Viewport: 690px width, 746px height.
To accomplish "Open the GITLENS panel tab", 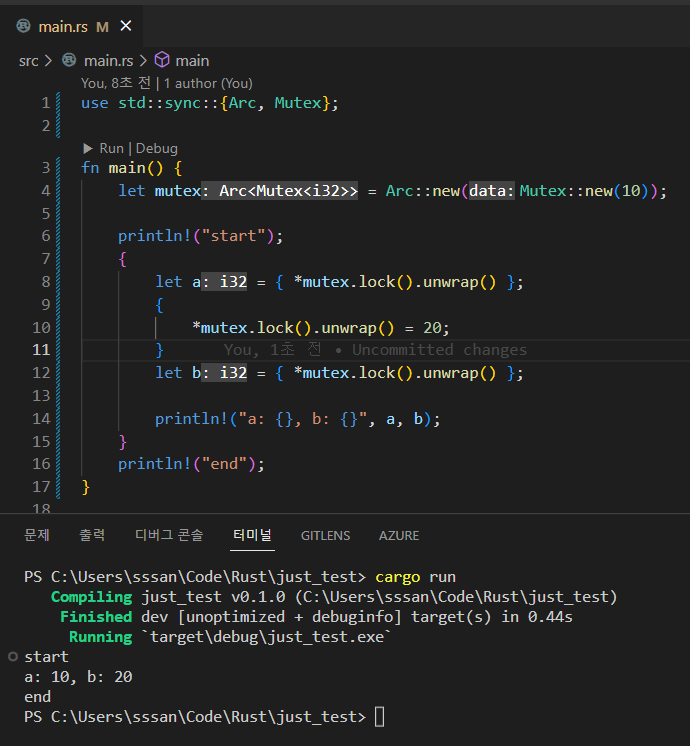I will [325, 535].
